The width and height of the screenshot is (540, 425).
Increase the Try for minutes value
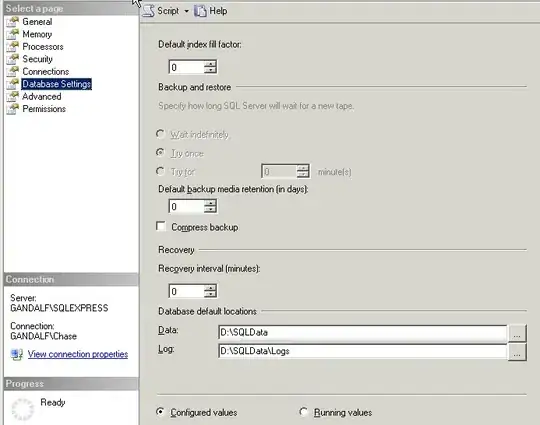pos(303,168)
